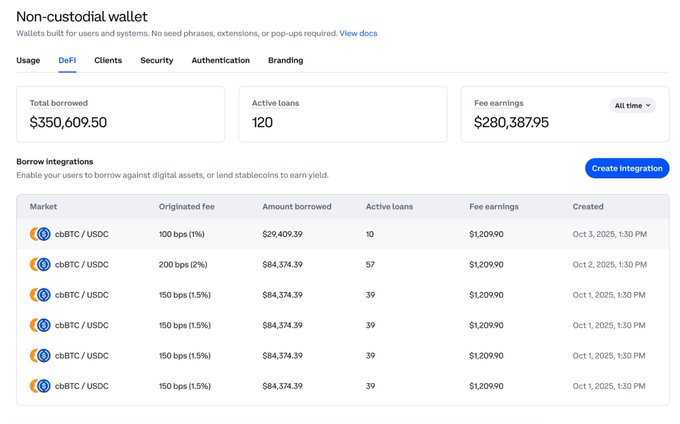Select the DeFi tab
The image size is (680, 424).
67,60
